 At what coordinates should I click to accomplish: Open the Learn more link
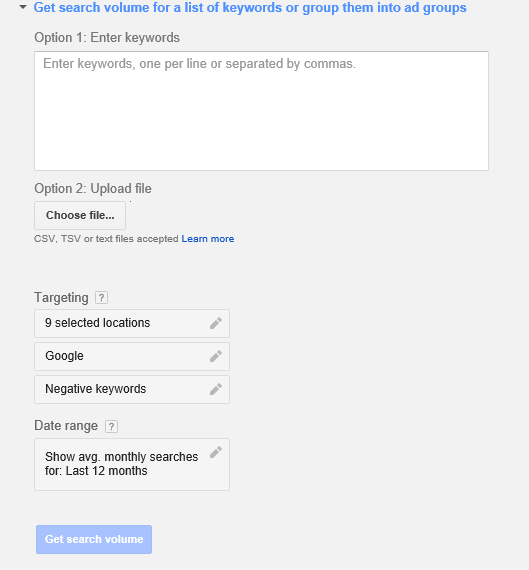pyautogui.click(x=208, y=239)
